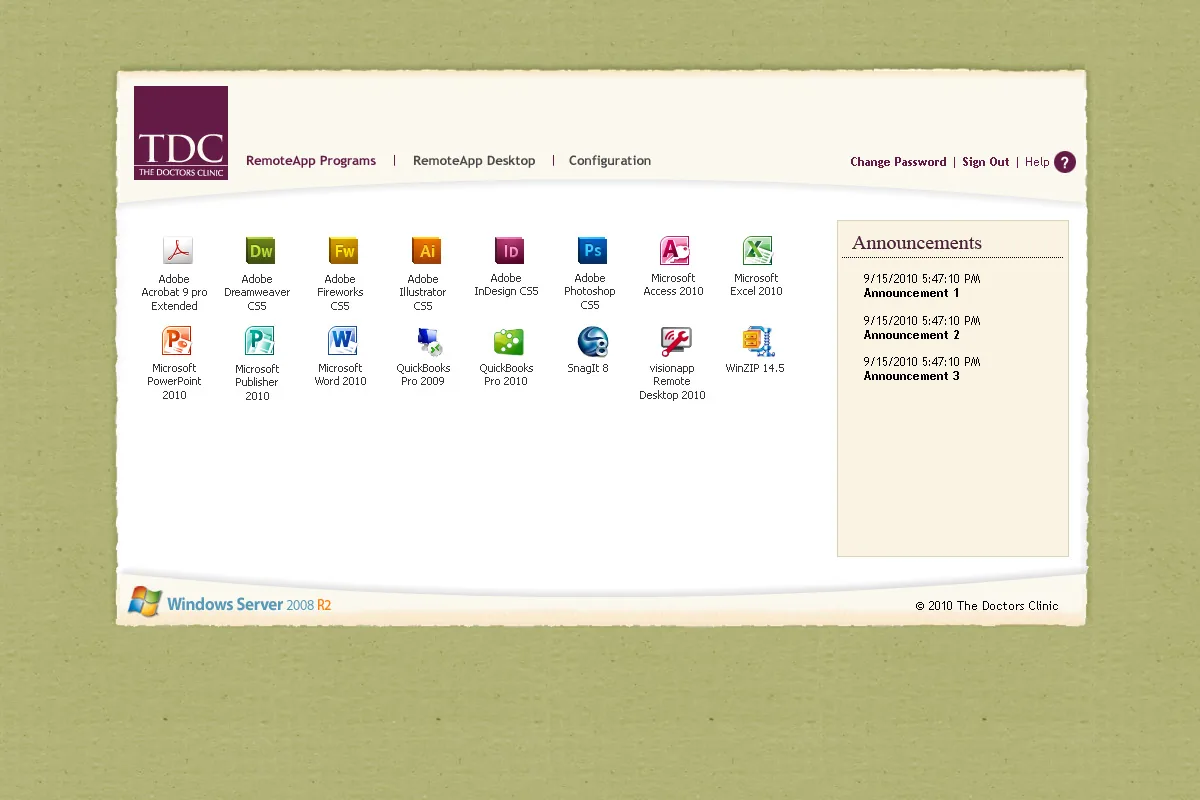The height and width of the screenshot is (800, 1200).
Task: Click the Microsoft Publisher 2010 icon
Action: click(260, 341)
